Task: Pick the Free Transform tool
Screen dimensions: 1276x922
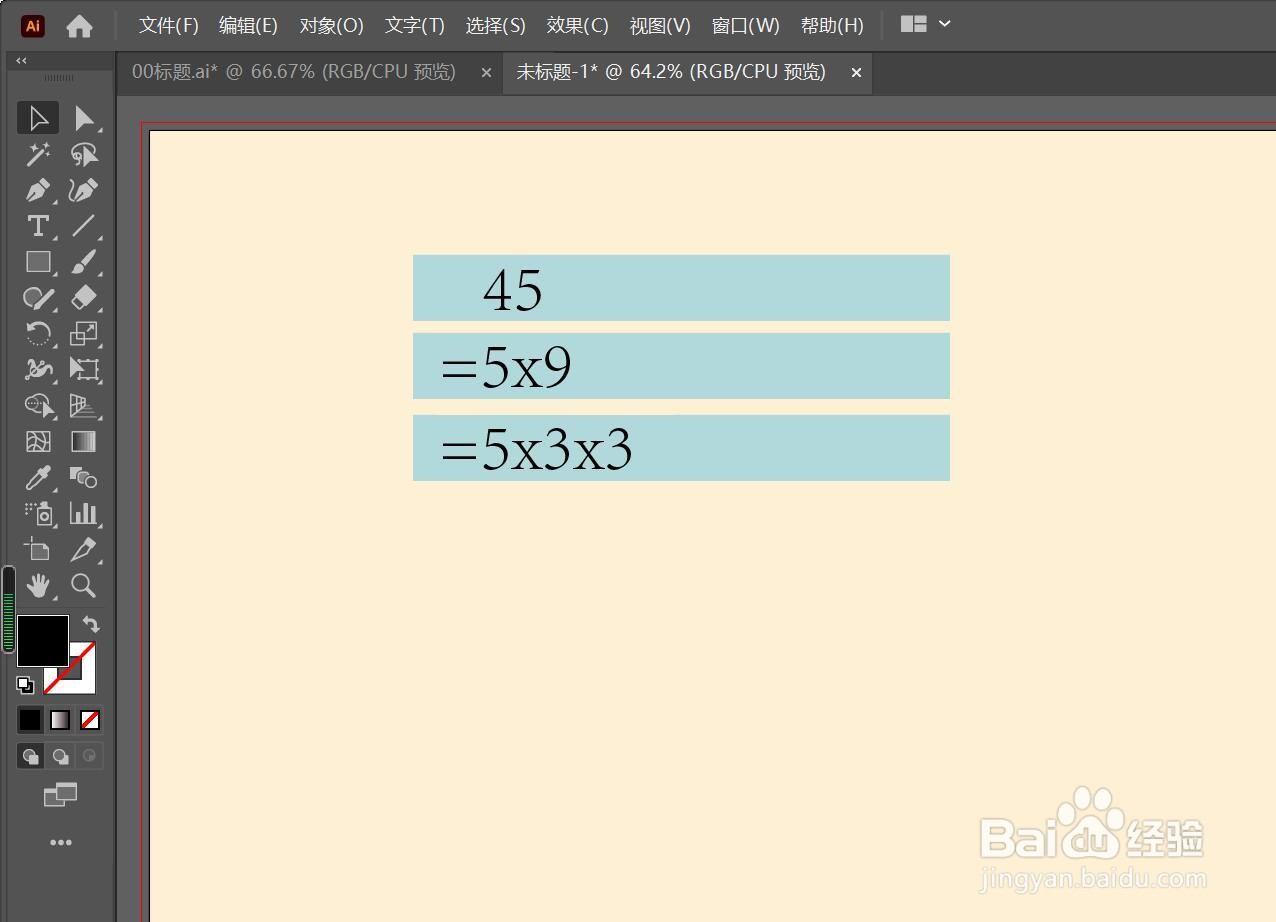Action: [x=84, y=370]
